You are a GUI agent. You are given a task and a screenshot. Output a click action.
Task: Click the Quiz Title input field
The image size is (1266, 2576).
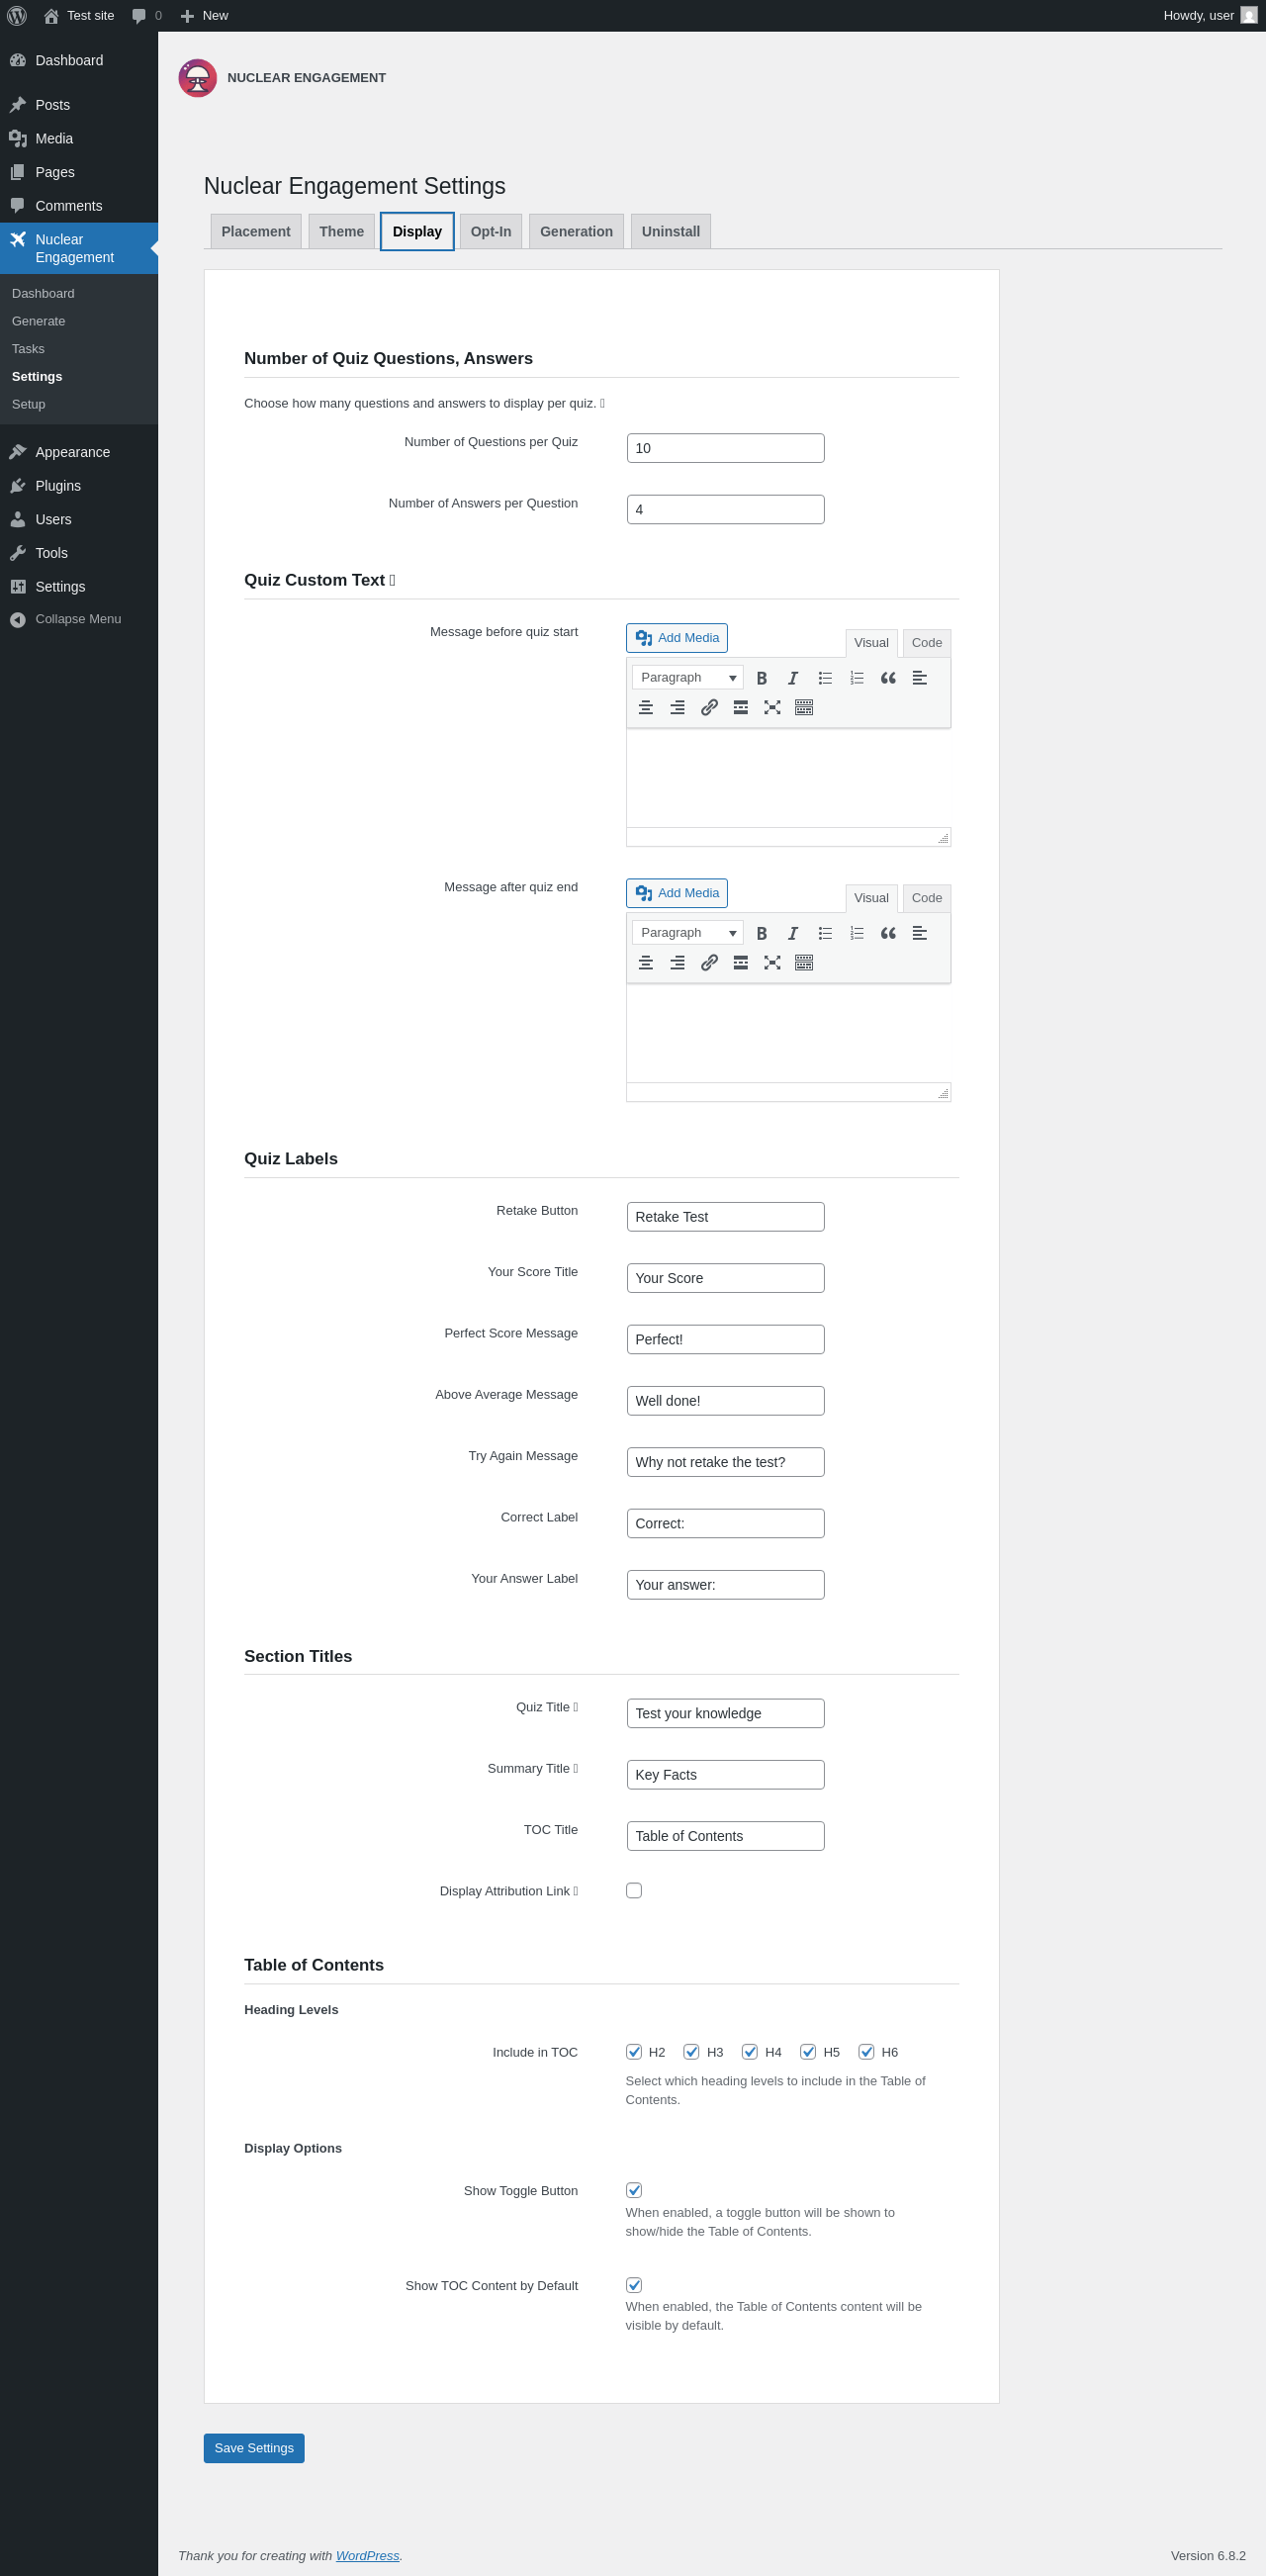pyautogui.click(x=726, y=1713)
